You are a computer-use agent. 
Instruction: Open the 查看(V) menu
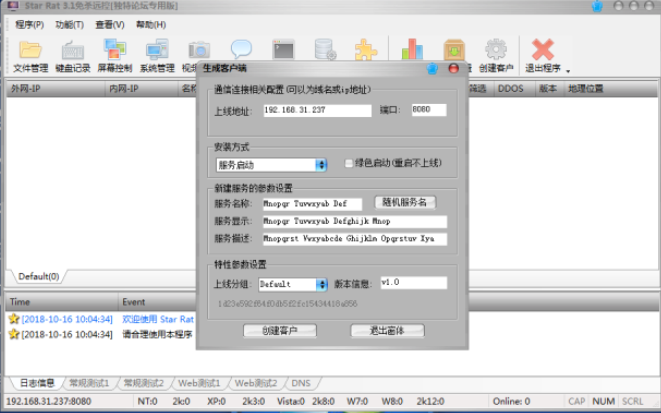110,24
